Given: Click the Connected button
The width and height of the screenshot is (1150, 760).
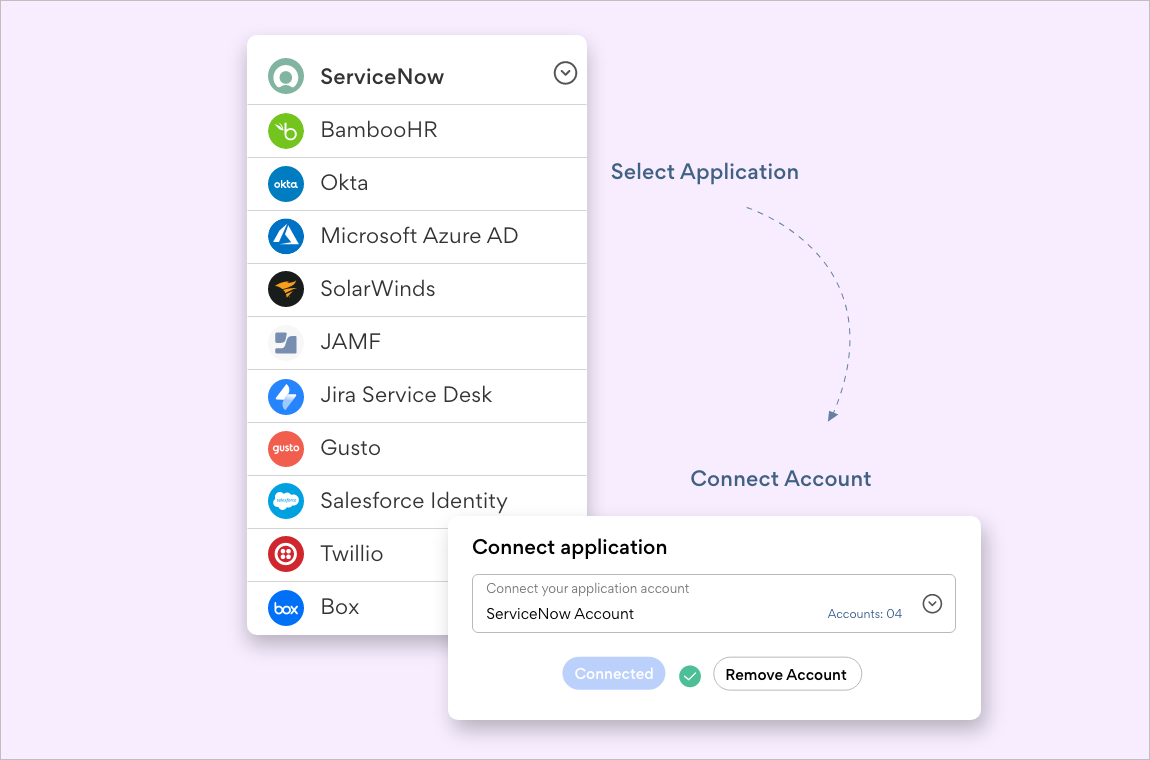Looking at the screenshot, I should pyautogui.click(x=614, y=673).
